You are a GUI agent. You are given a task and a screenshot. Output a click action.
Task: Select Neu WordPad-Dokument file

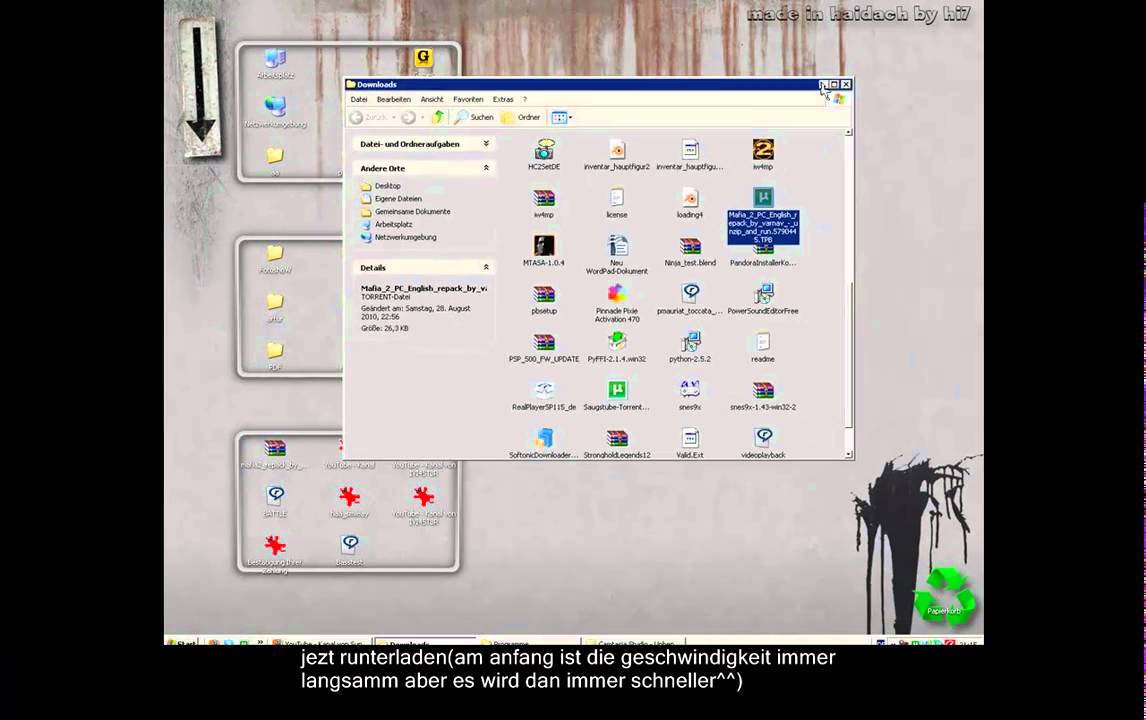pos(617,255)
